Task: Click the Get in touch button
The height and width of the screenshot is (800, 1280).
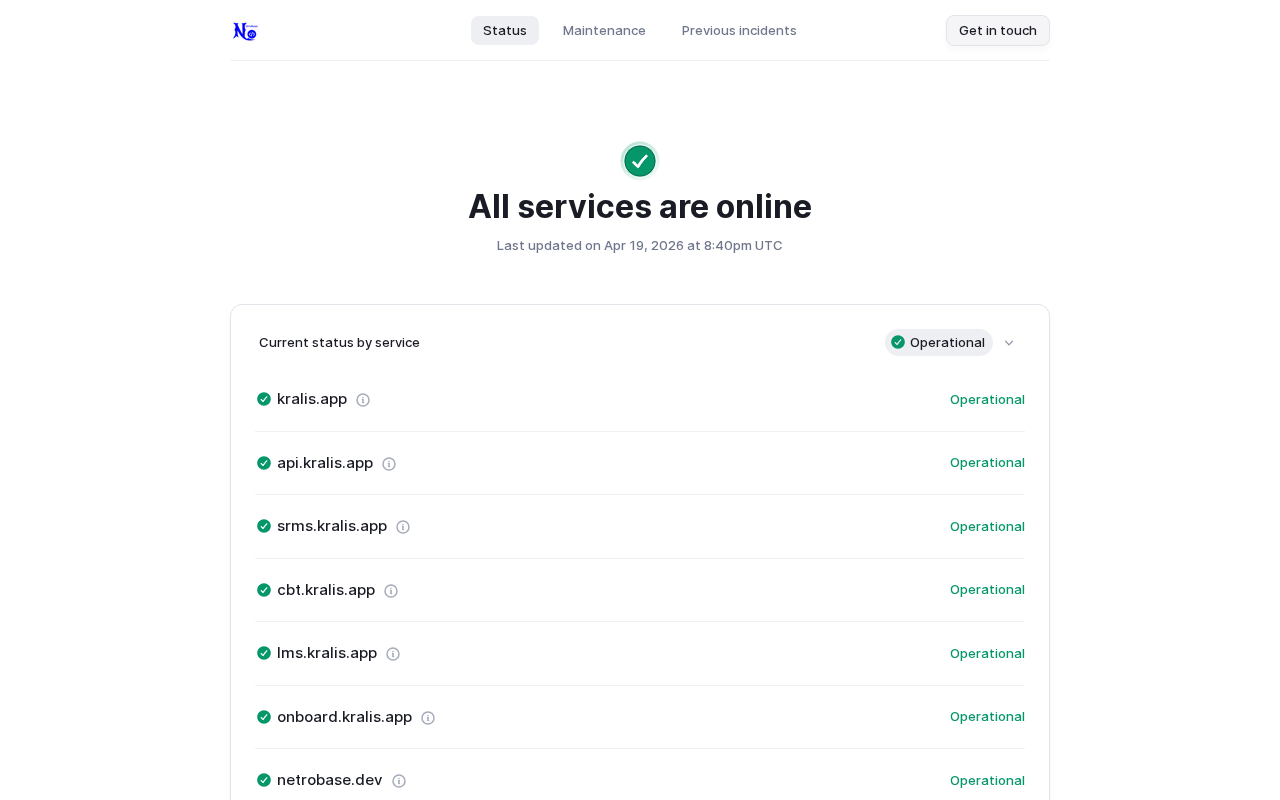Action: coord(997,31)
